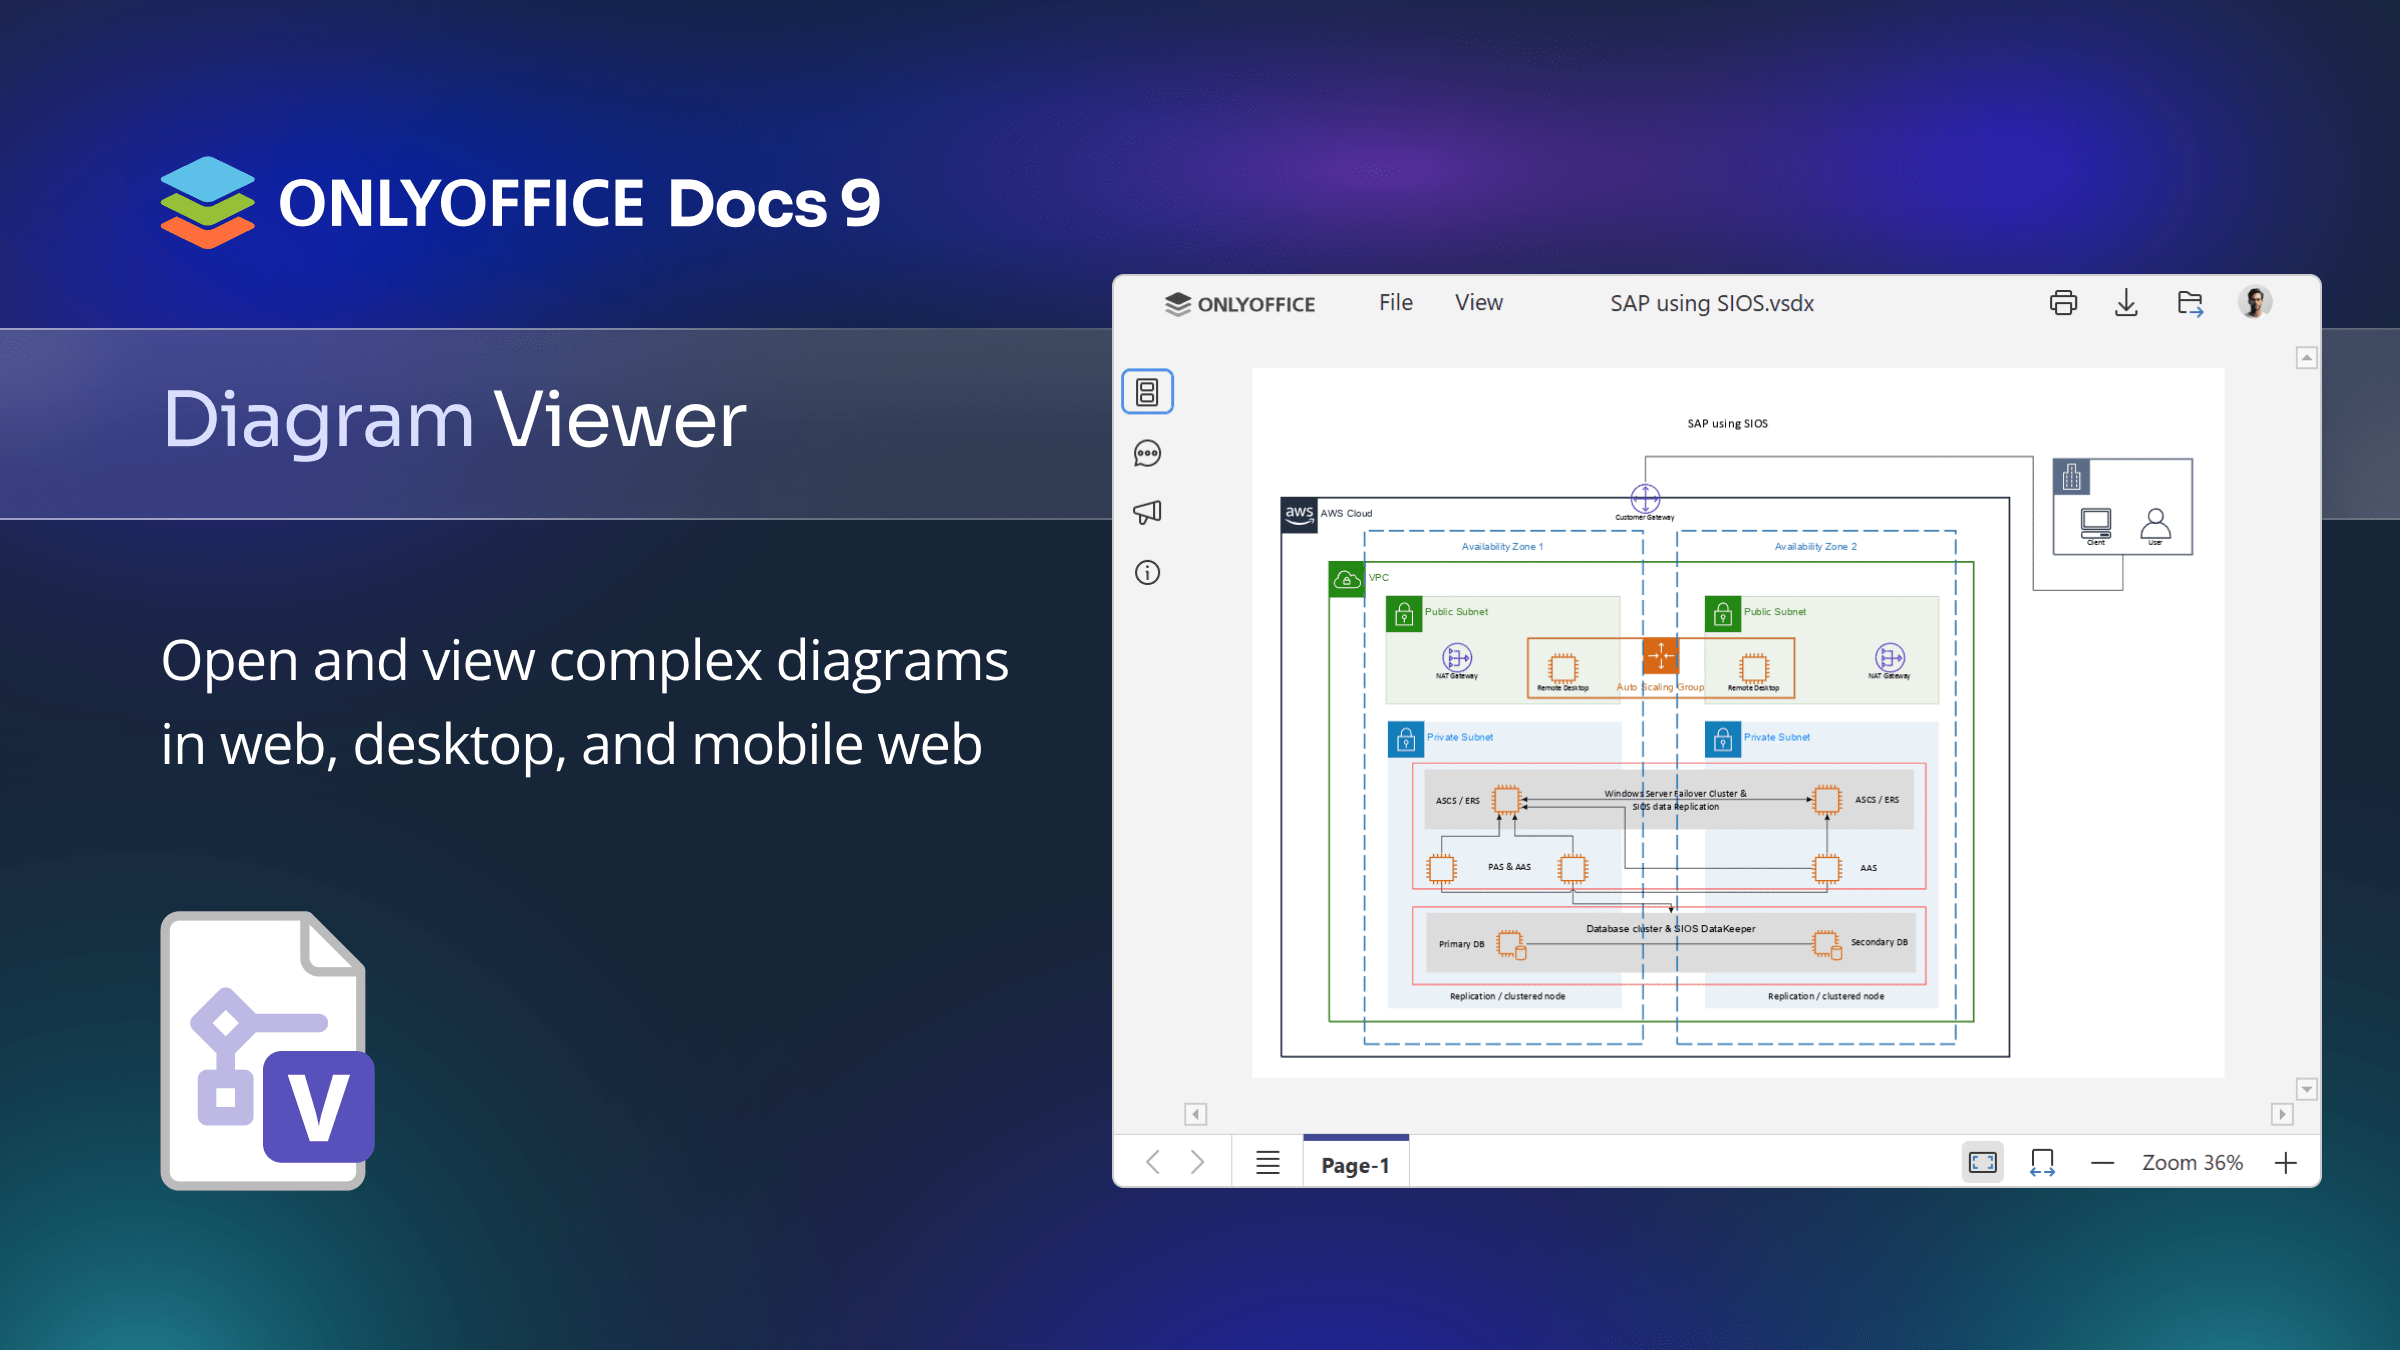The width and height of the screenshot is (2400, 1350).
Task: Click the print icon
Action: coord(2063,303)
